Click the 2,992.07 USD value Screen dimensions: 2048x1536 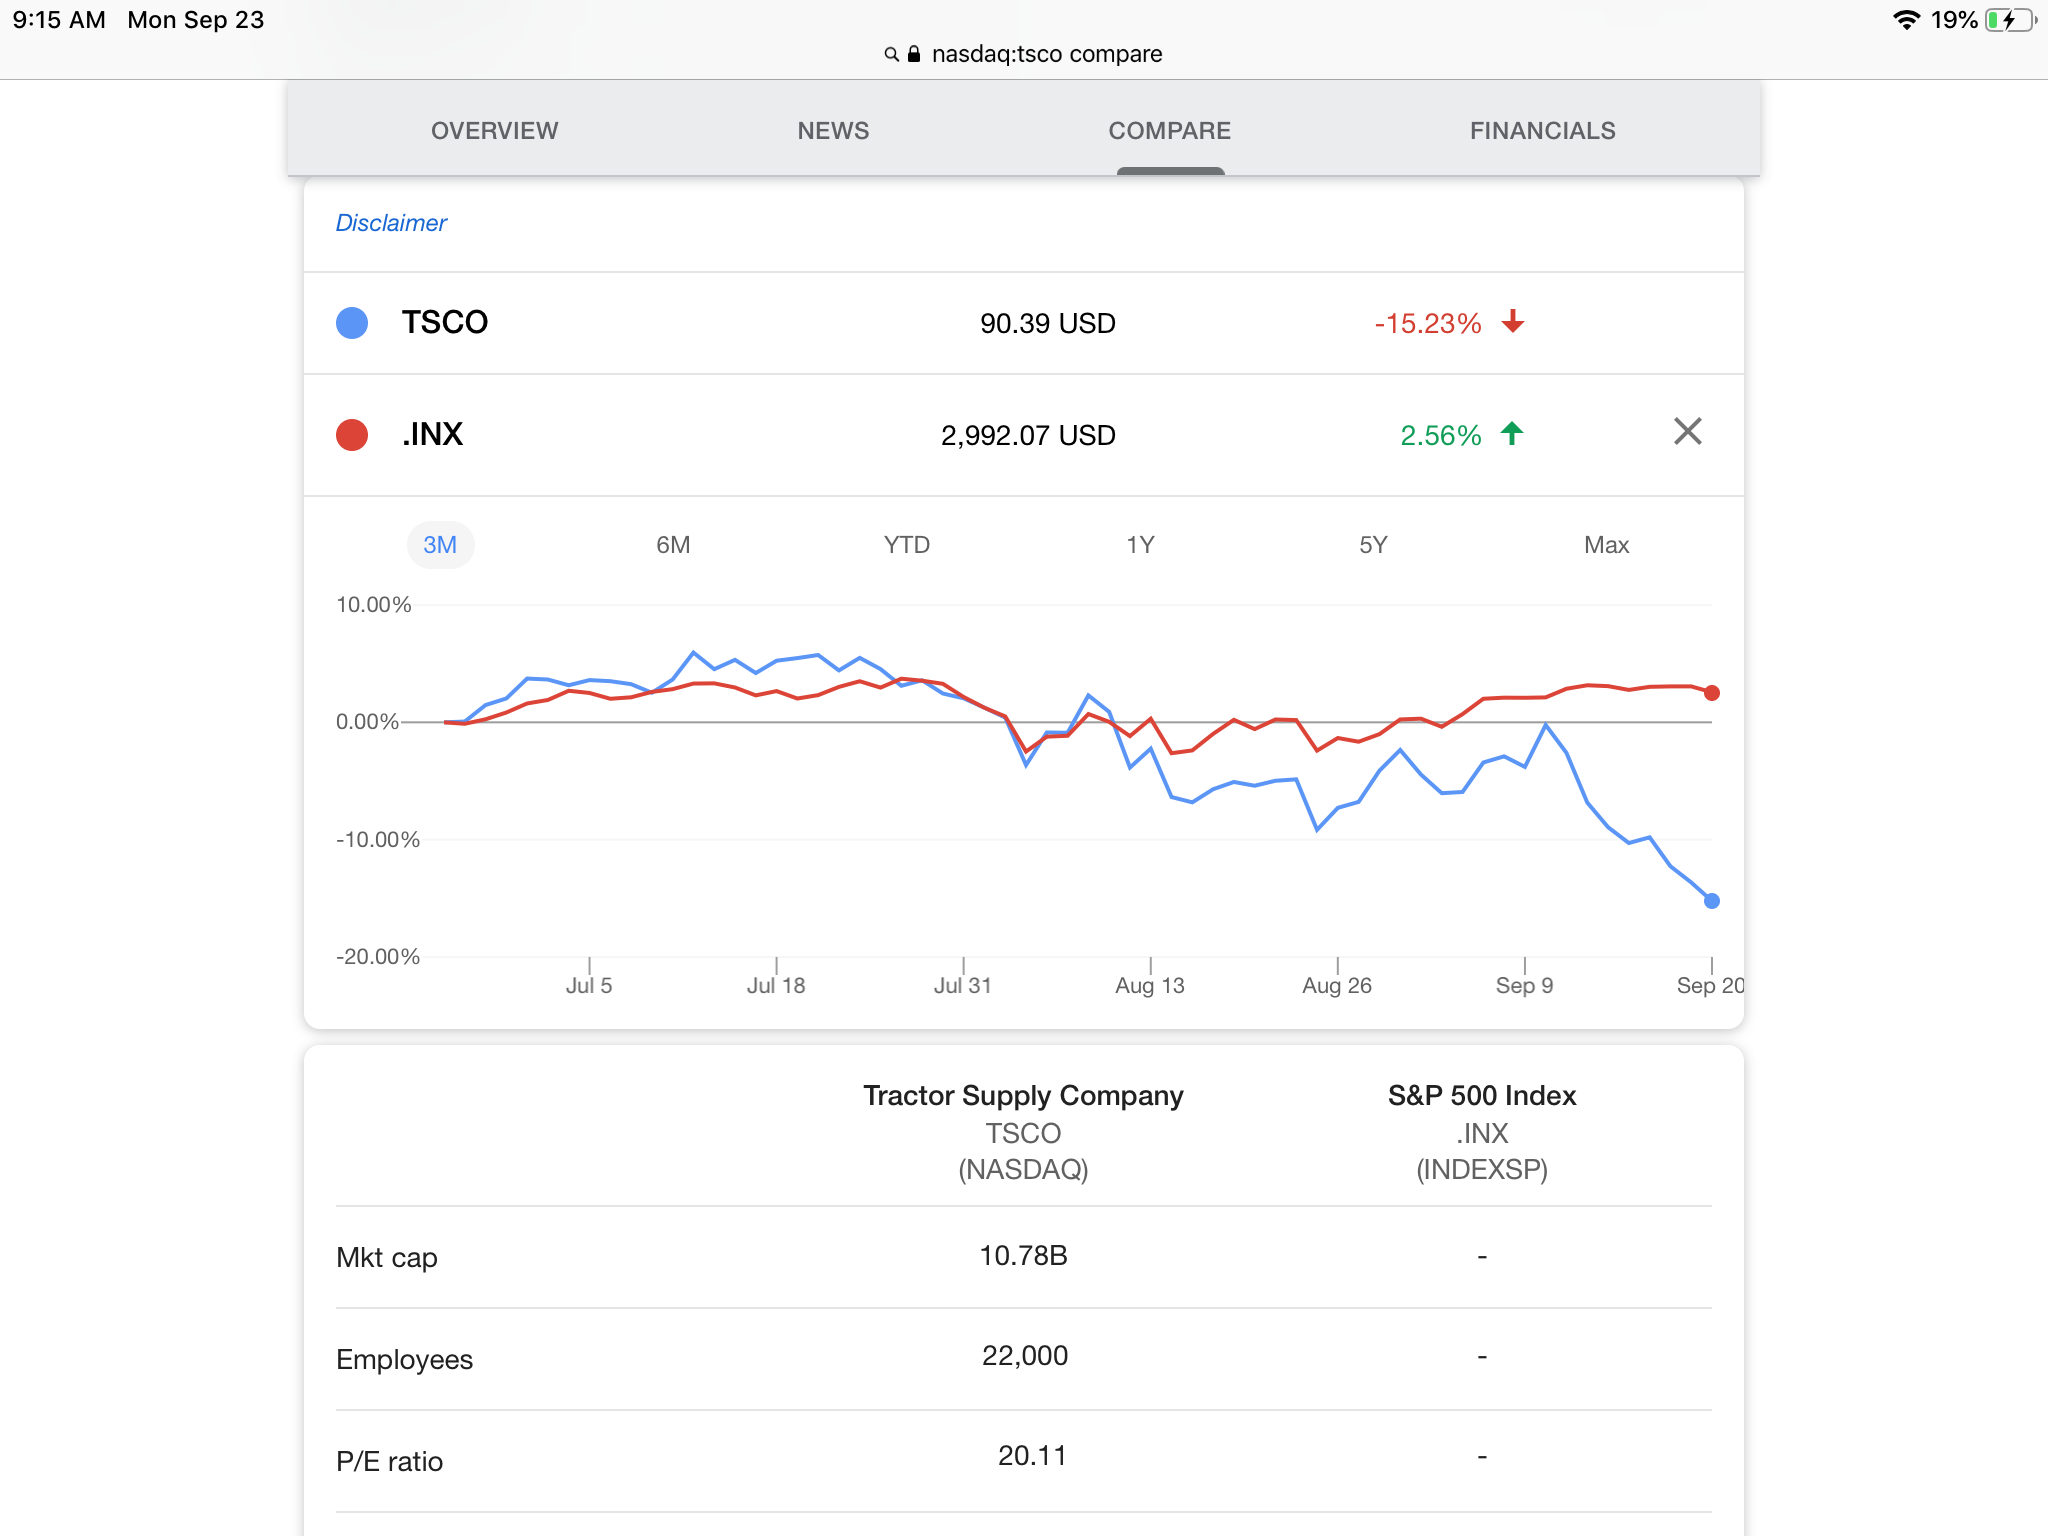point(1028,435)
